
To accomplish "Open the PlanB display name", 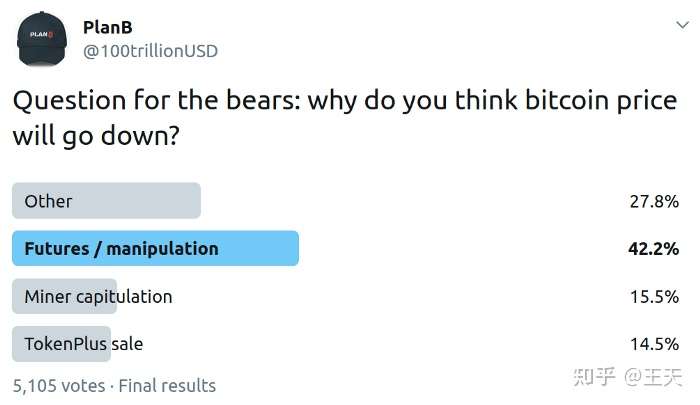I will pos(109,26).
